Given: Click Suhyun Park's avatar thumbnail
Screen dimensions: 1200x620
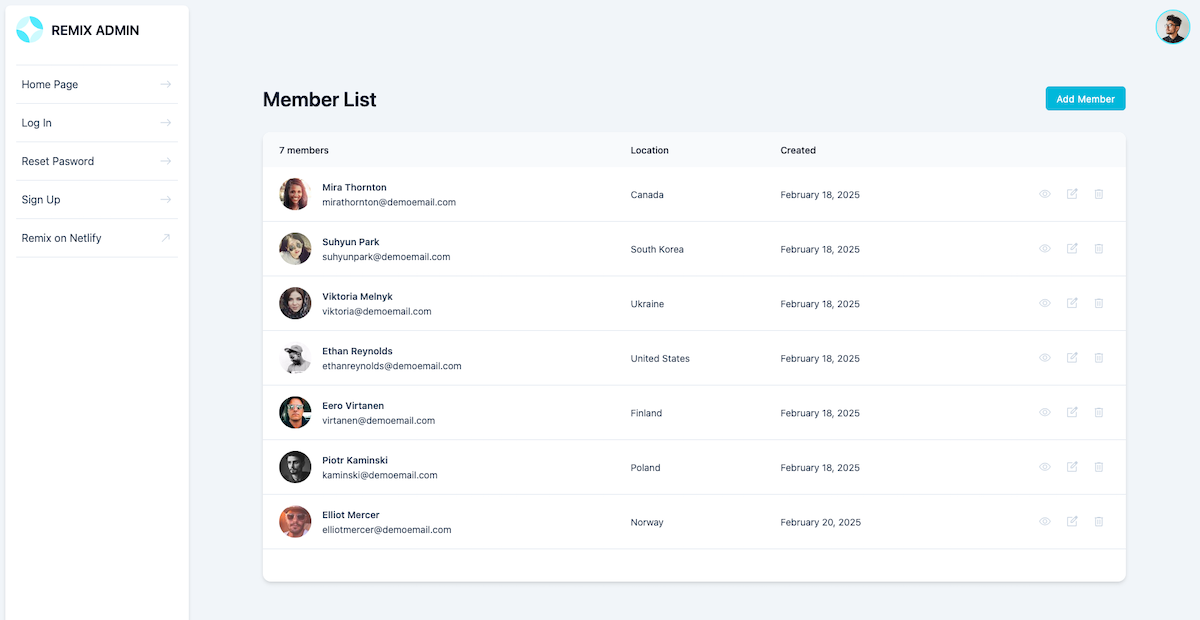Looking at the screenshot, I should click(x=295, y=249).
